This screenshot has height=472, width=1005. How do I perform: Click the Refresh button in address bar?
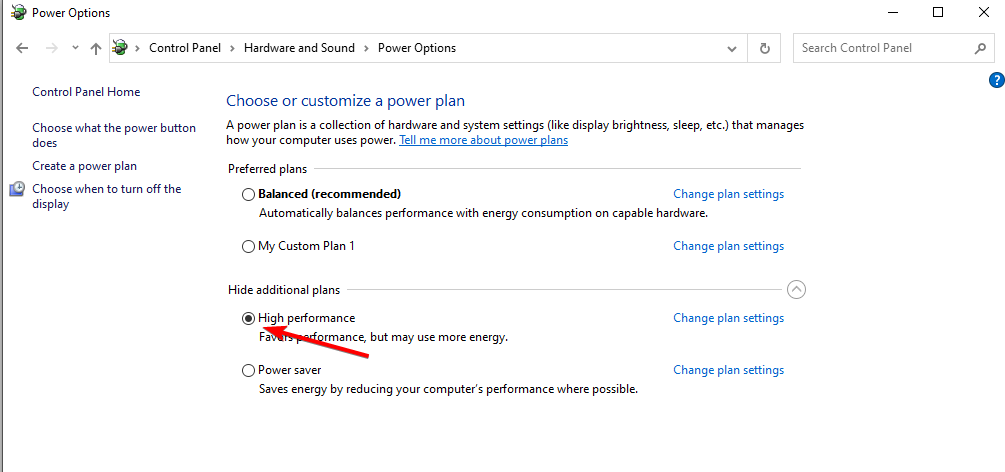pyautogui.click(x=765, y=48)
